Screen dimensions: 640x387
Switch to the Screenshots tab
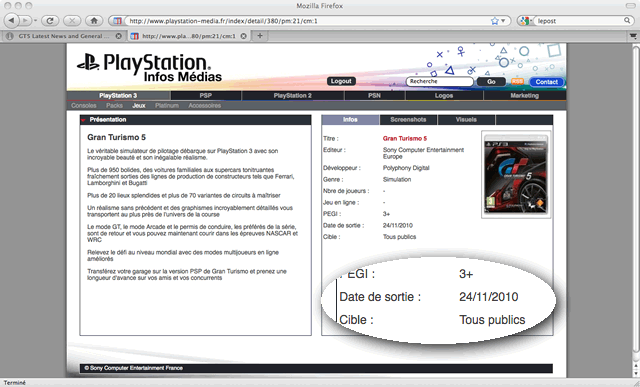[408, 120]
